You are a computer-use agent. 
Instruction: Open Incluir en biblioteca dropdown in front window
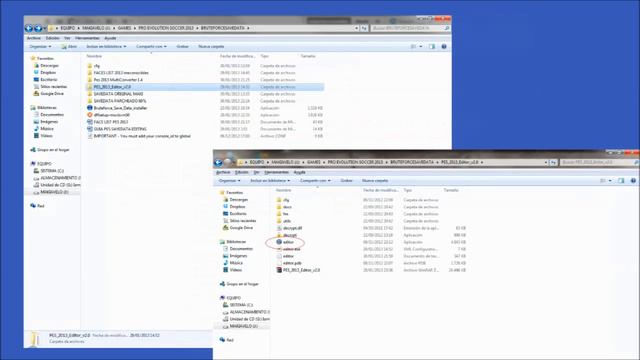(270, 180)
